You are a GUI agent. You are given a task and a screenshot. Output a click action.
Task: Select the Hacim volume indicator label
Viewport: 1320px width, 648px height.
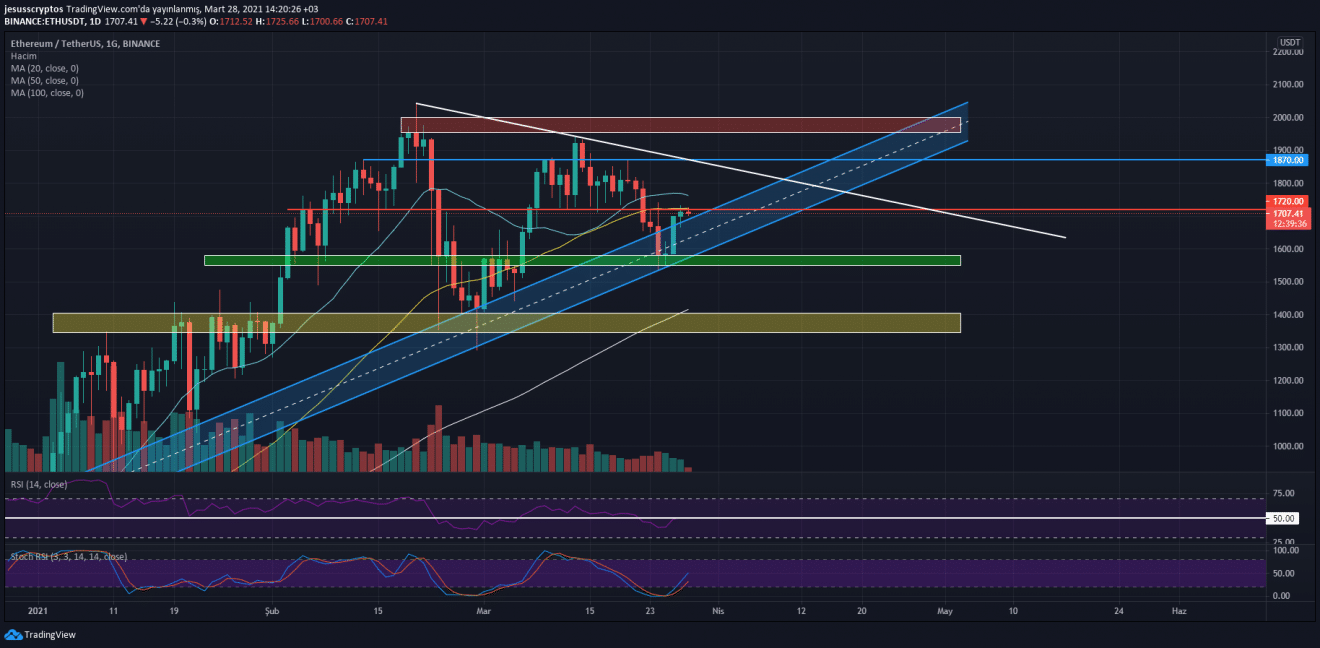coord(24,57)
